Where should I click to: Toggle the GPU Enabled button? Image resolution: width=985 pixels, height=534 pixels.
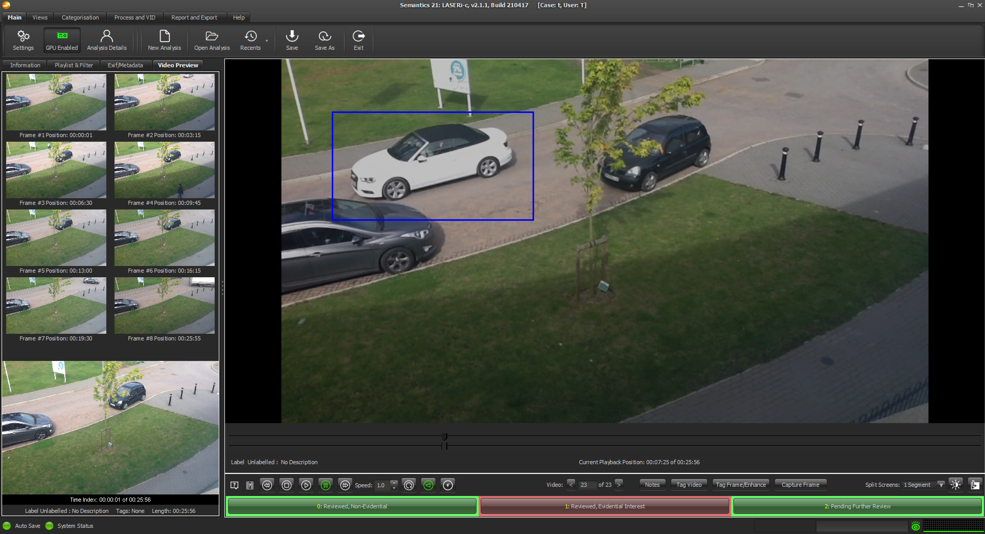tap(61, 40)
